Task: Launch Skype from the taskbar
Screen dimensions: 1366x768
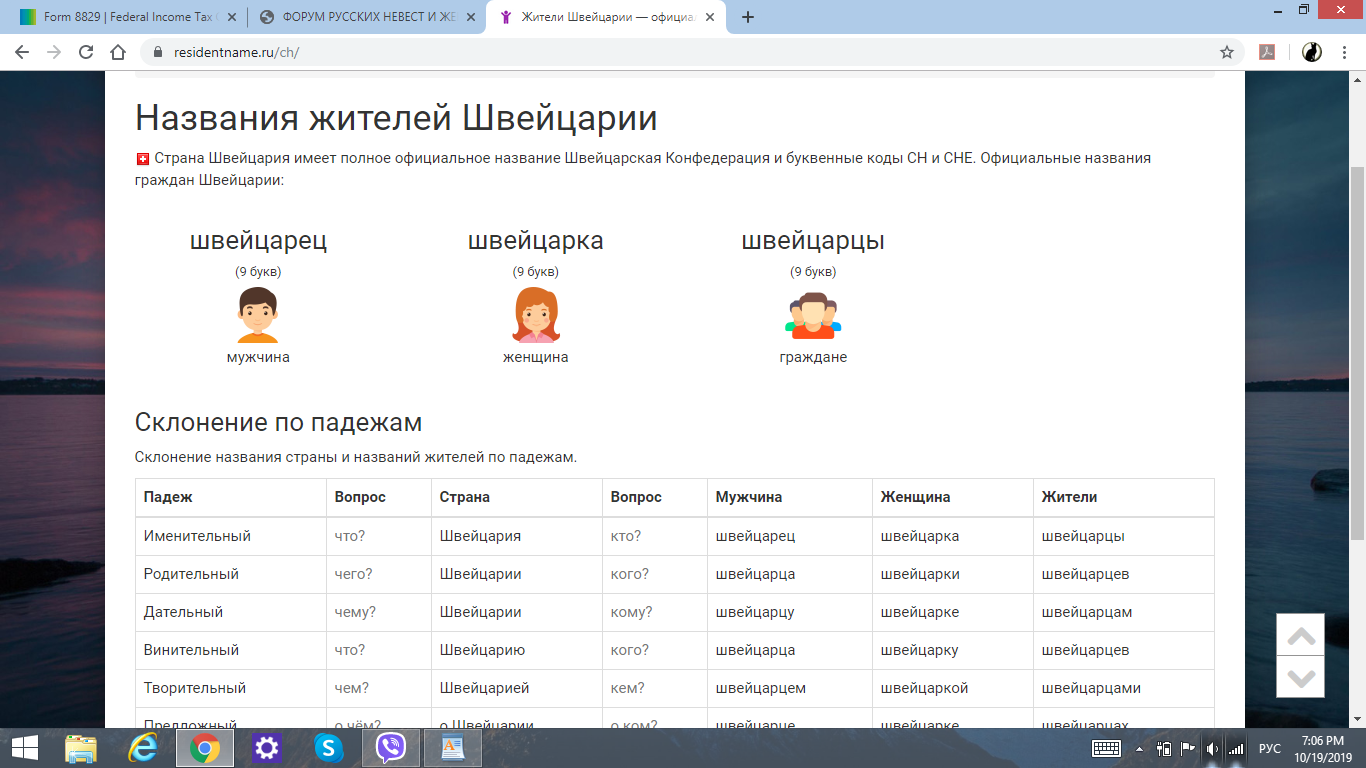Action: coord(328,748)
